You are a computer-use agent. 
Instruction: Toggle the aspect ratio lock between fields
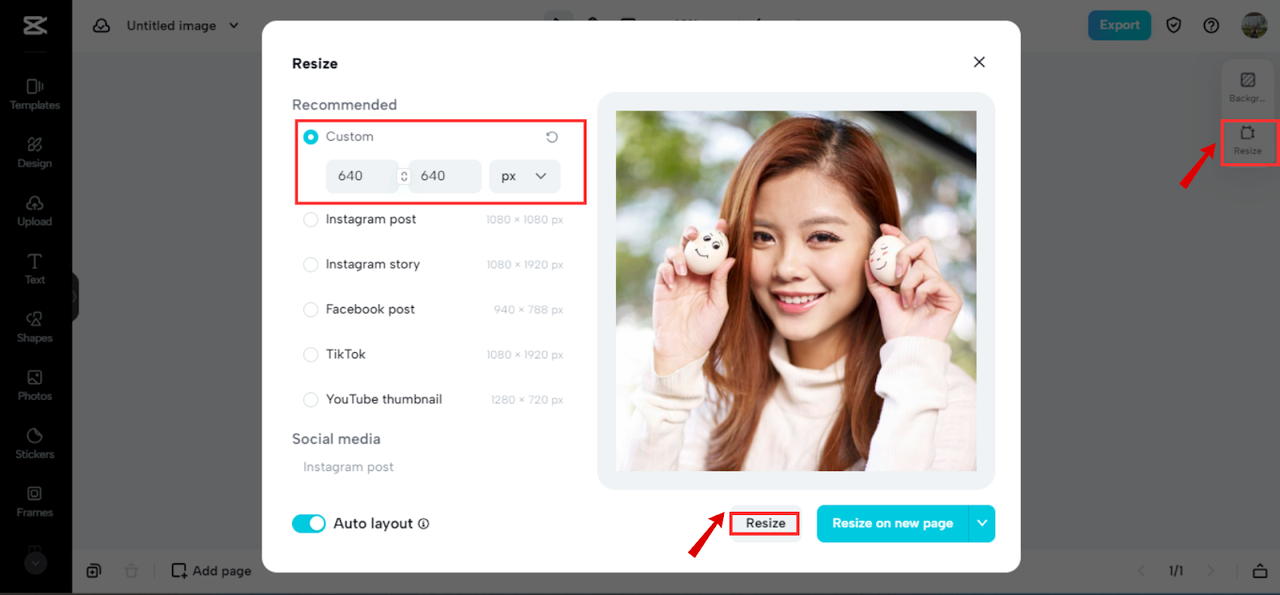404,176
